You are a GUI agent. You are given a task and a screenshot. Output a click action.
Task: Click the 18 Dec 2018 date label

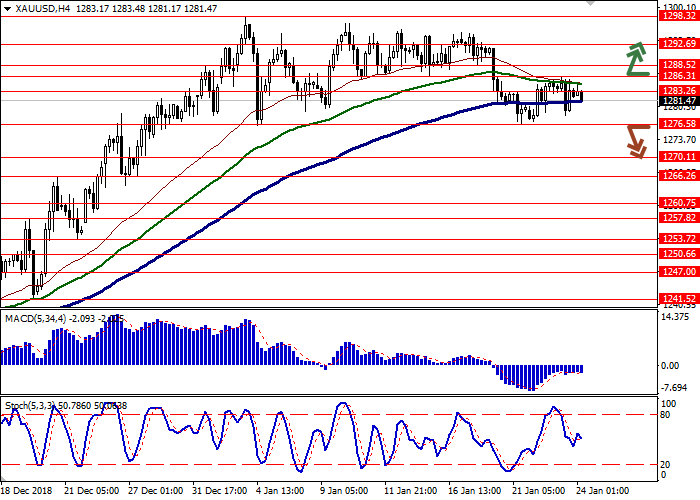pos(27,492)
